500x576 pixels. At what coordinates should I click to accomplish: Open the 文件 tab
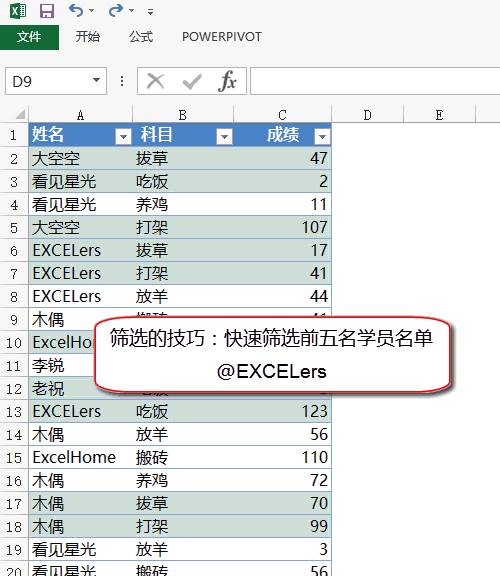(29, 37)
